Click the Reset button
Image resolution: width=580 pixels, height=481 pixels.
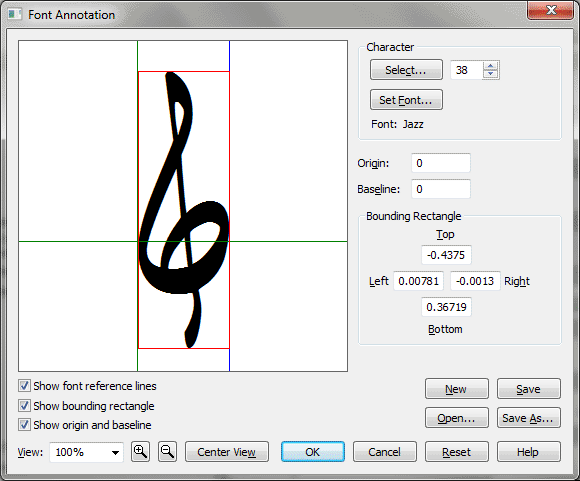tap(456, 452)
